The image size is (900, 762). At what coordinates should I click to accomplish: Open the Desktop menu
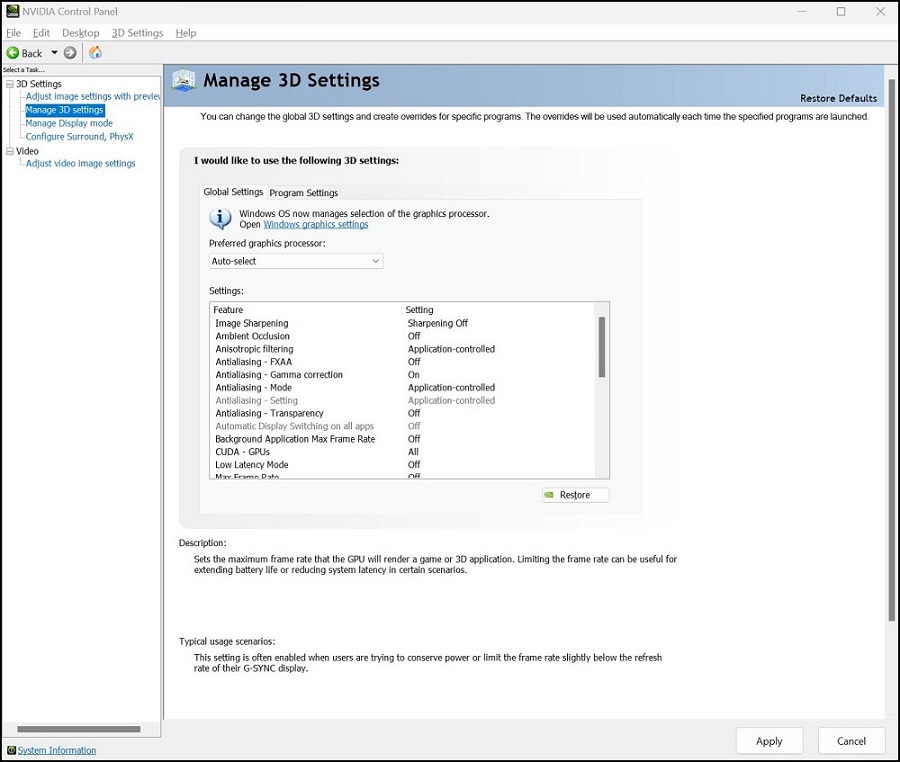tap(80, 32)
